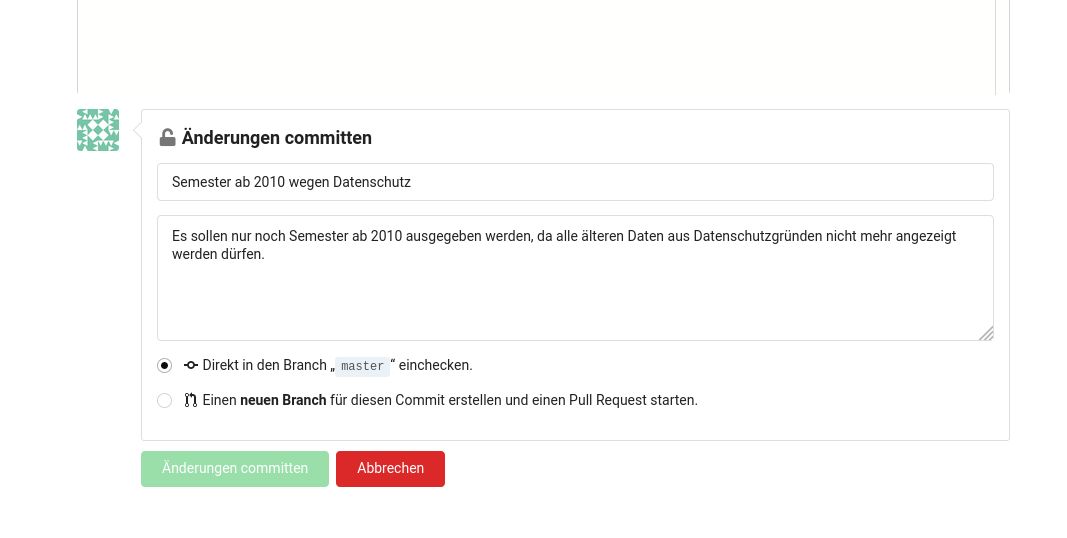1067x538 pixels.
Task: Click the 'Änderungen committen' heading text
Action: (276, 138)
